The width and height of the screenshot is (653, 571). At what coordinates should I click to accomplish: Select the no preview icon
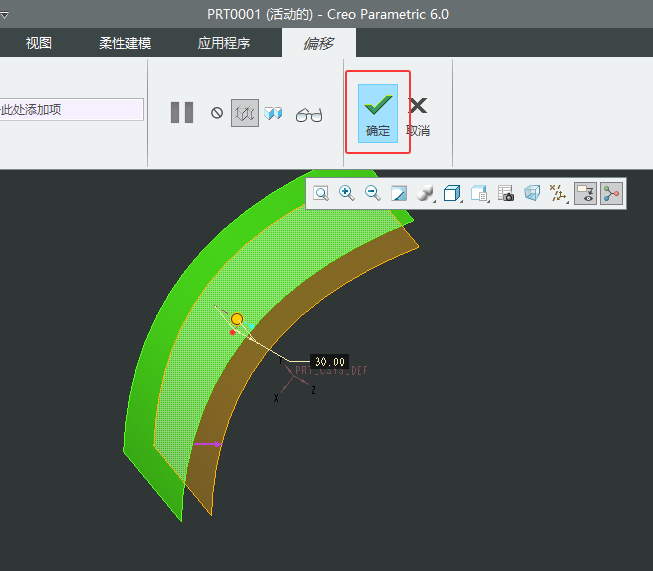217,113
